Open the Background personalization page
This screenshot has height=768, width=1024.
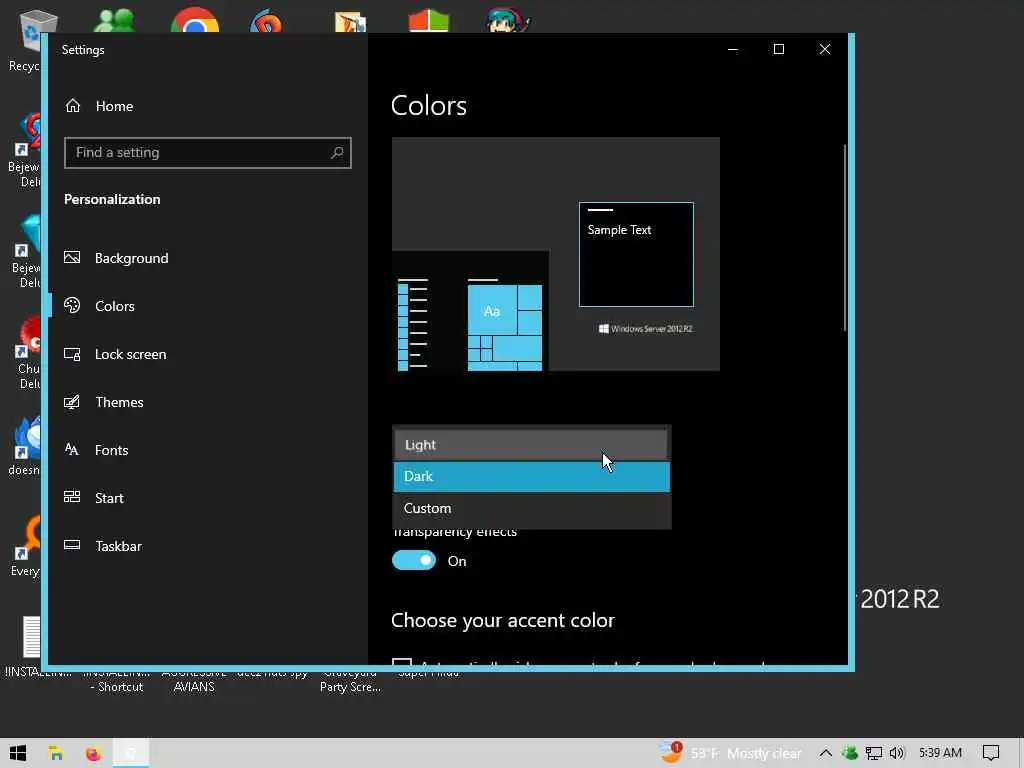[x=131, y=258]
